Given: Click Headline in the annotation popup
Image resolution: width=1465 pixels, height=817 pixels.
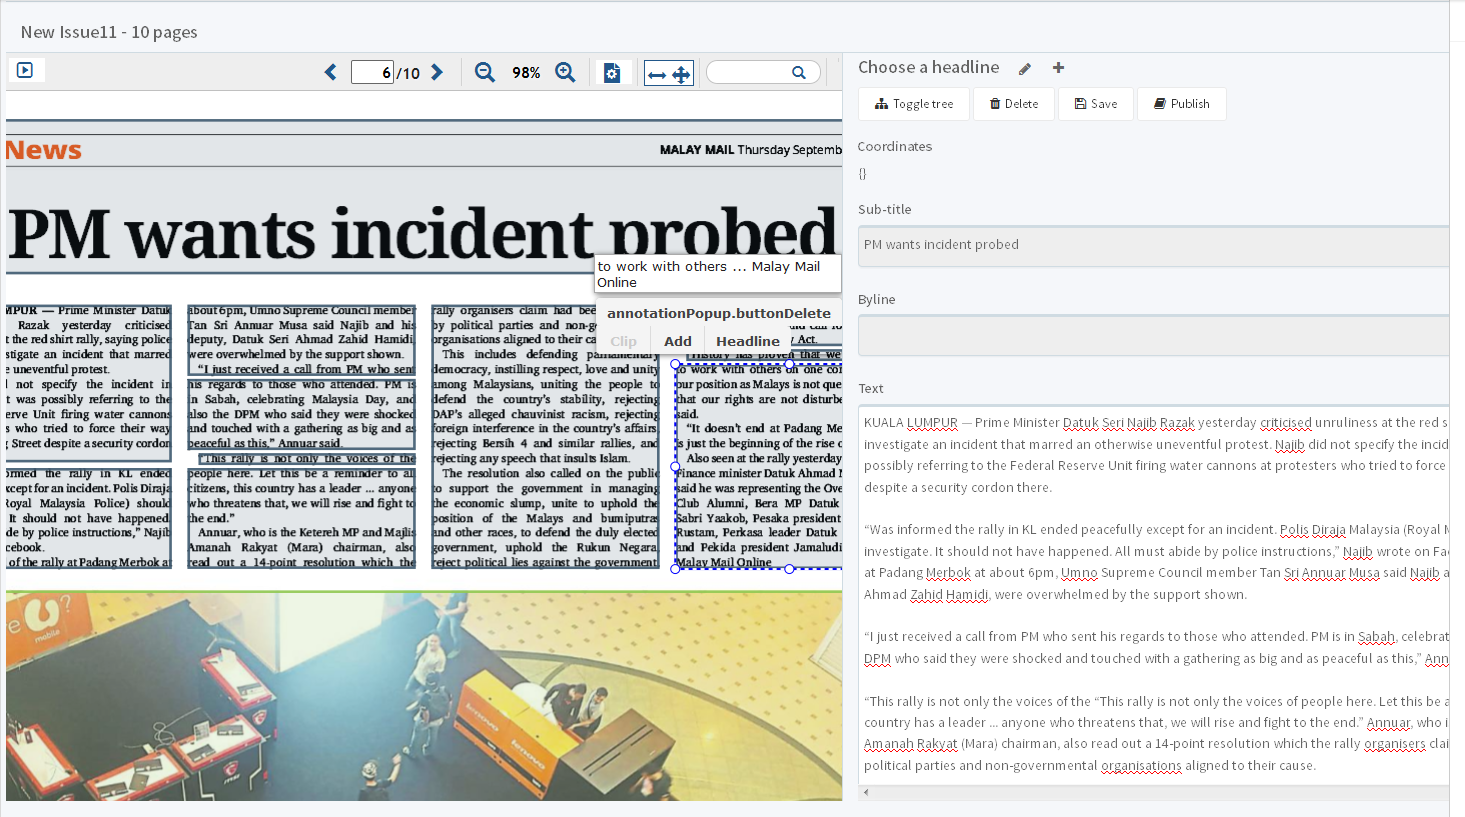Looking at the screenshot, I should tap(748, 341).
